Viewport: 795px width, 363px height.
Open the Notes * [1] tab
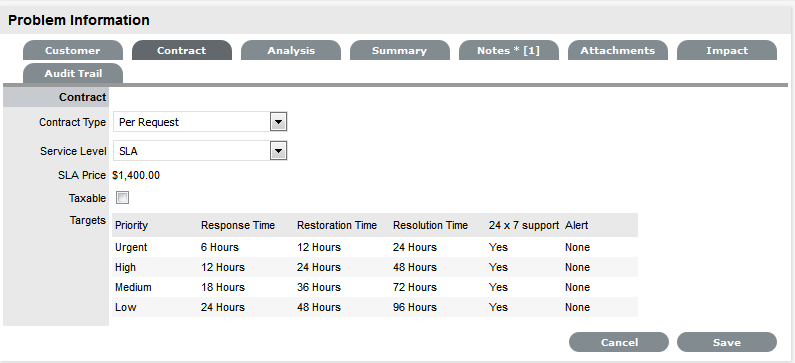509,51
